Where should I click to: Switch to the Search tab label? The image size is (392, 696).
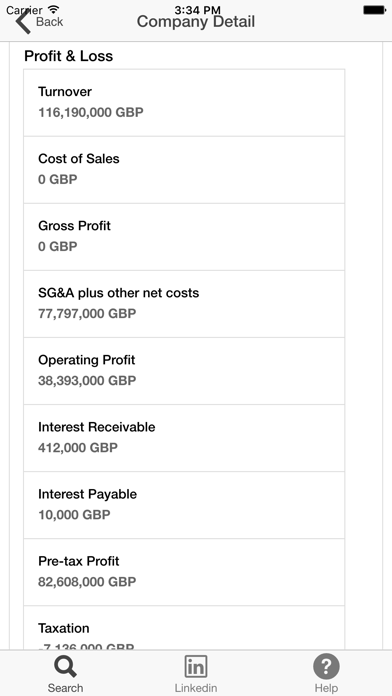tap(65, 688)
